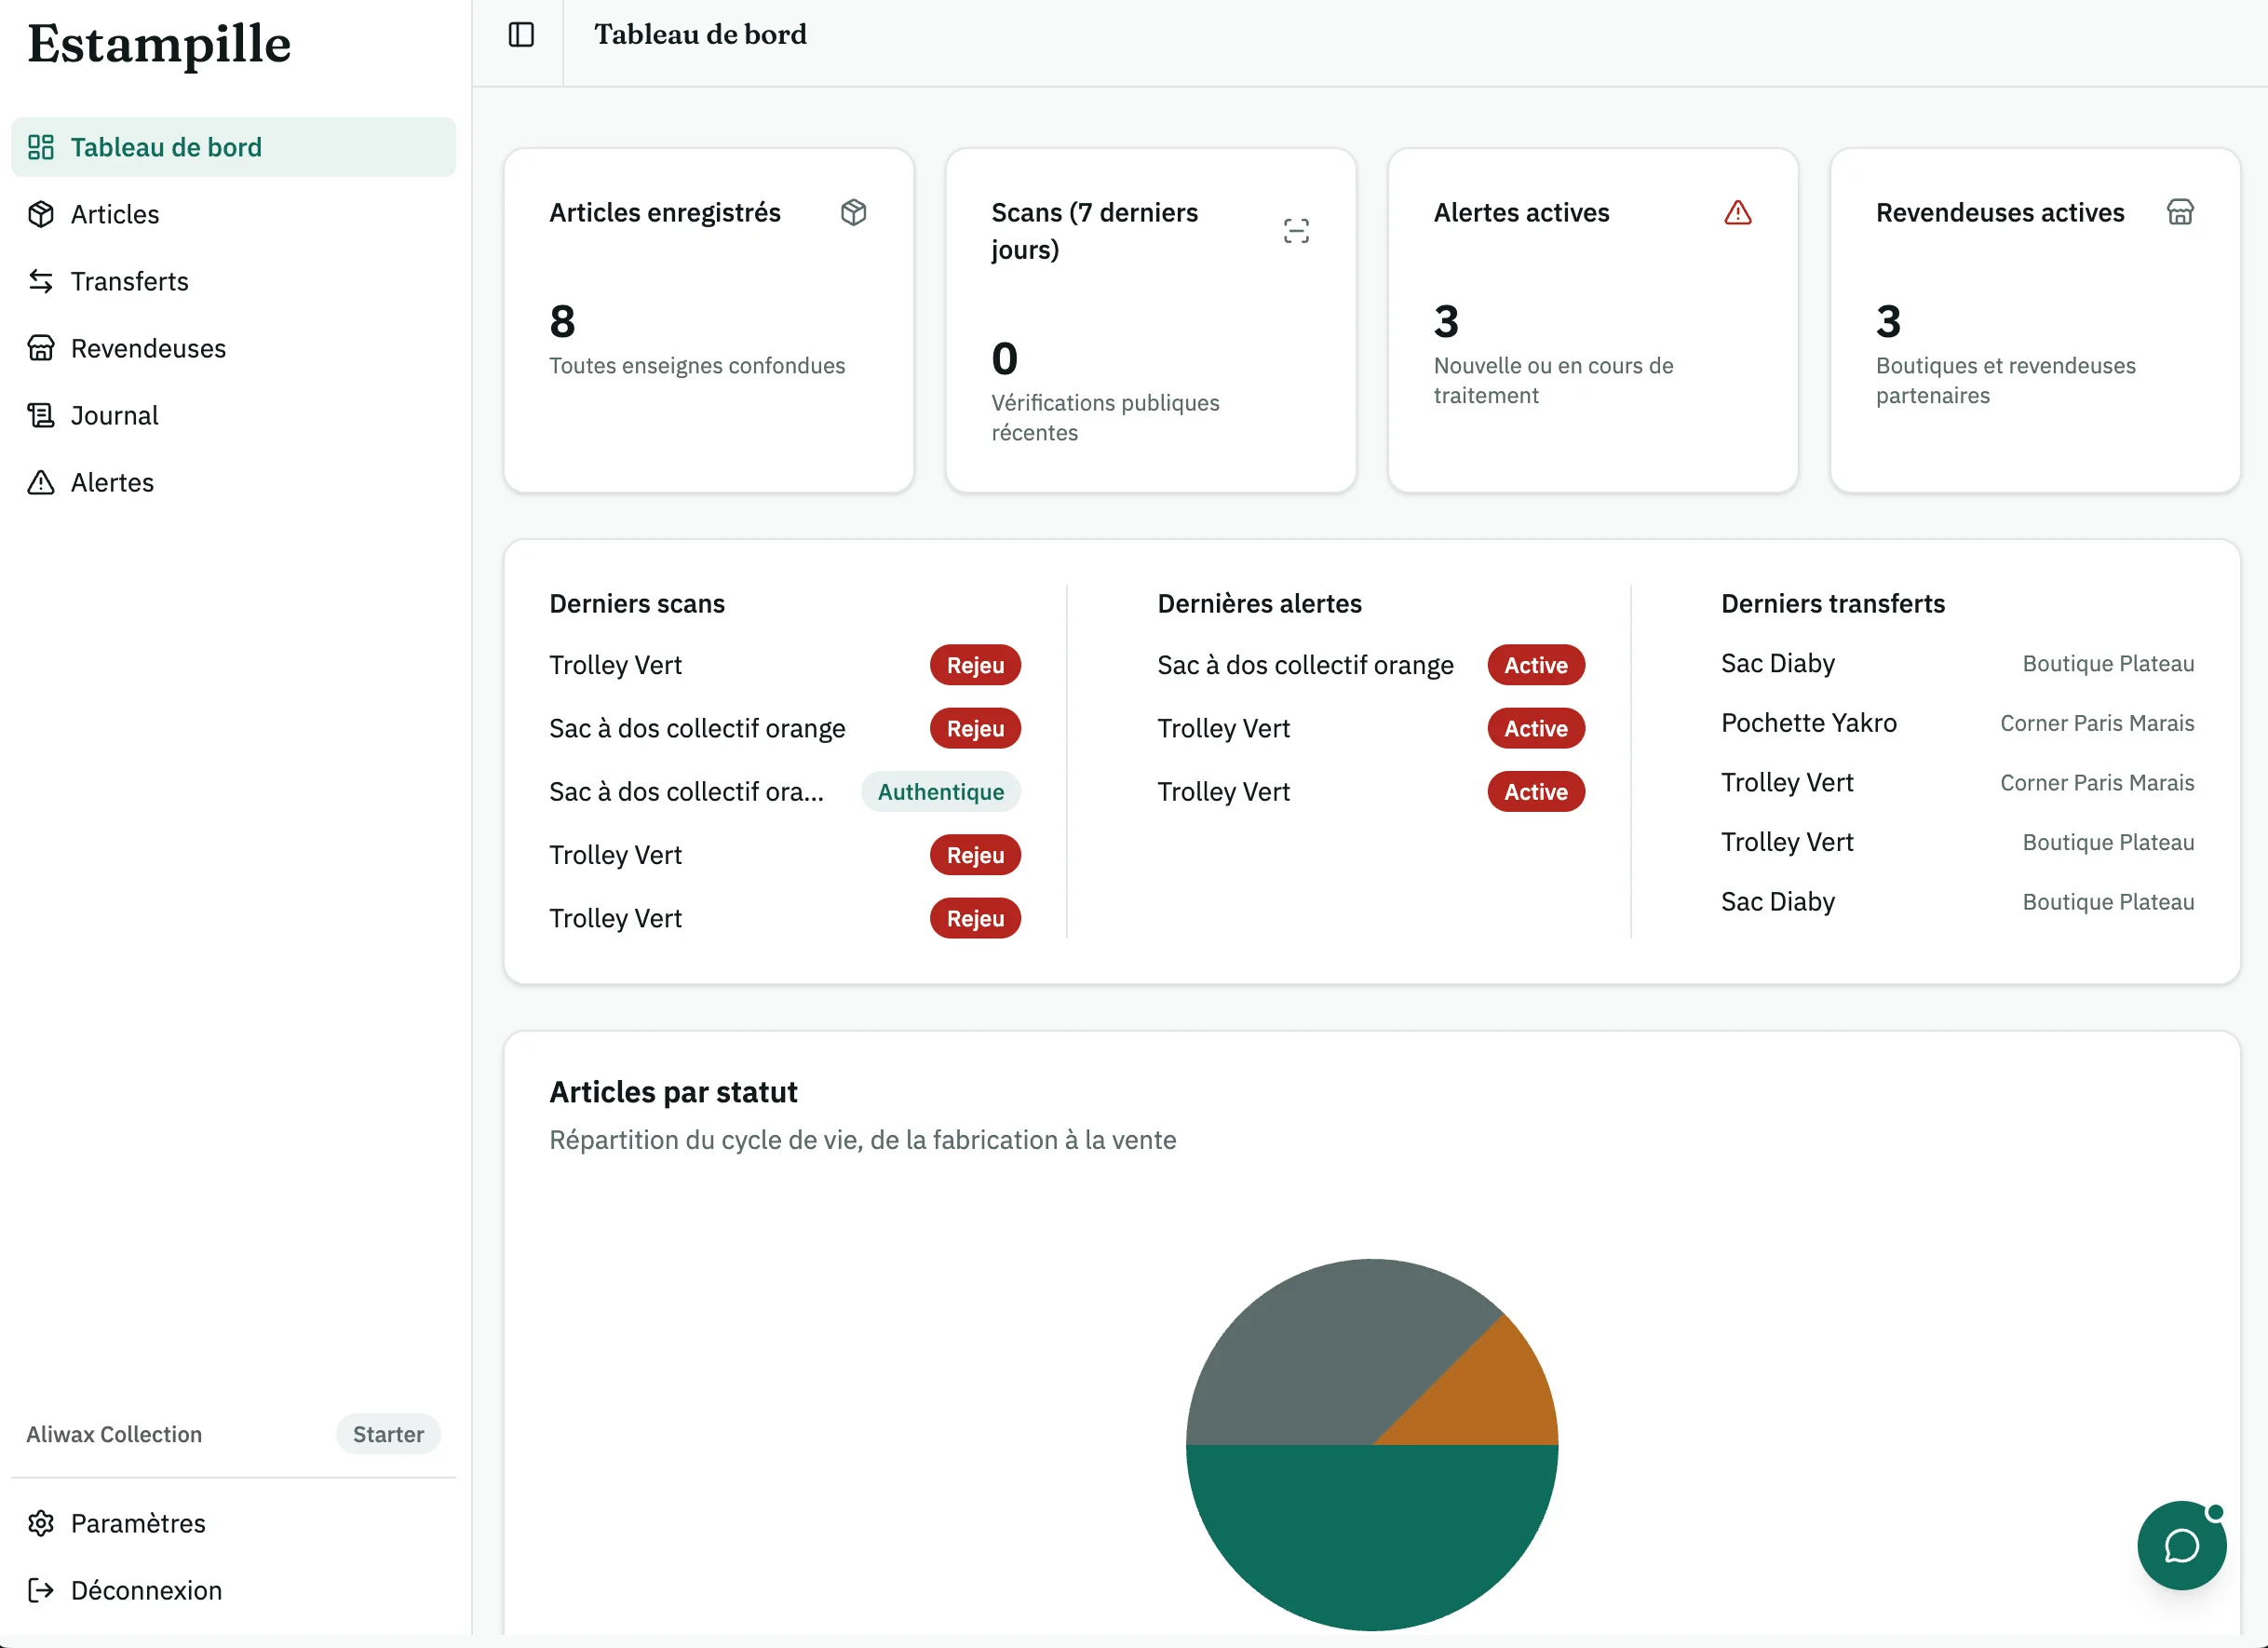Click the scan icon on Scans card
The image size is (2268, 1648).
(x=1296, y=231)
